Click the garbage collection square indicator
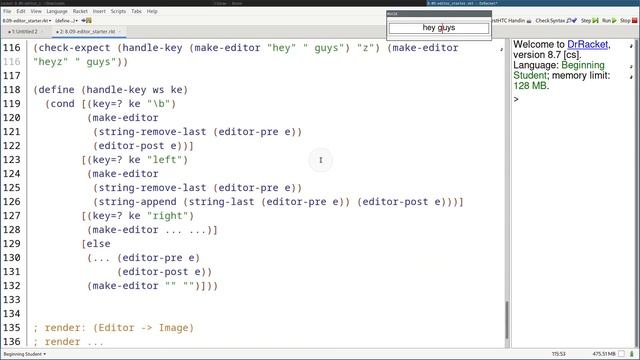This screenshot has height=360, width=640. point(621,354)
